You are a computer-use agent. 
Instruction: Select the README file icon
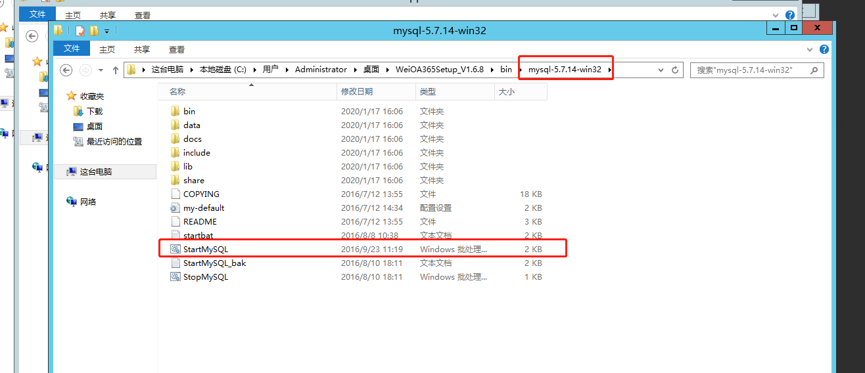tap(175, 221)
